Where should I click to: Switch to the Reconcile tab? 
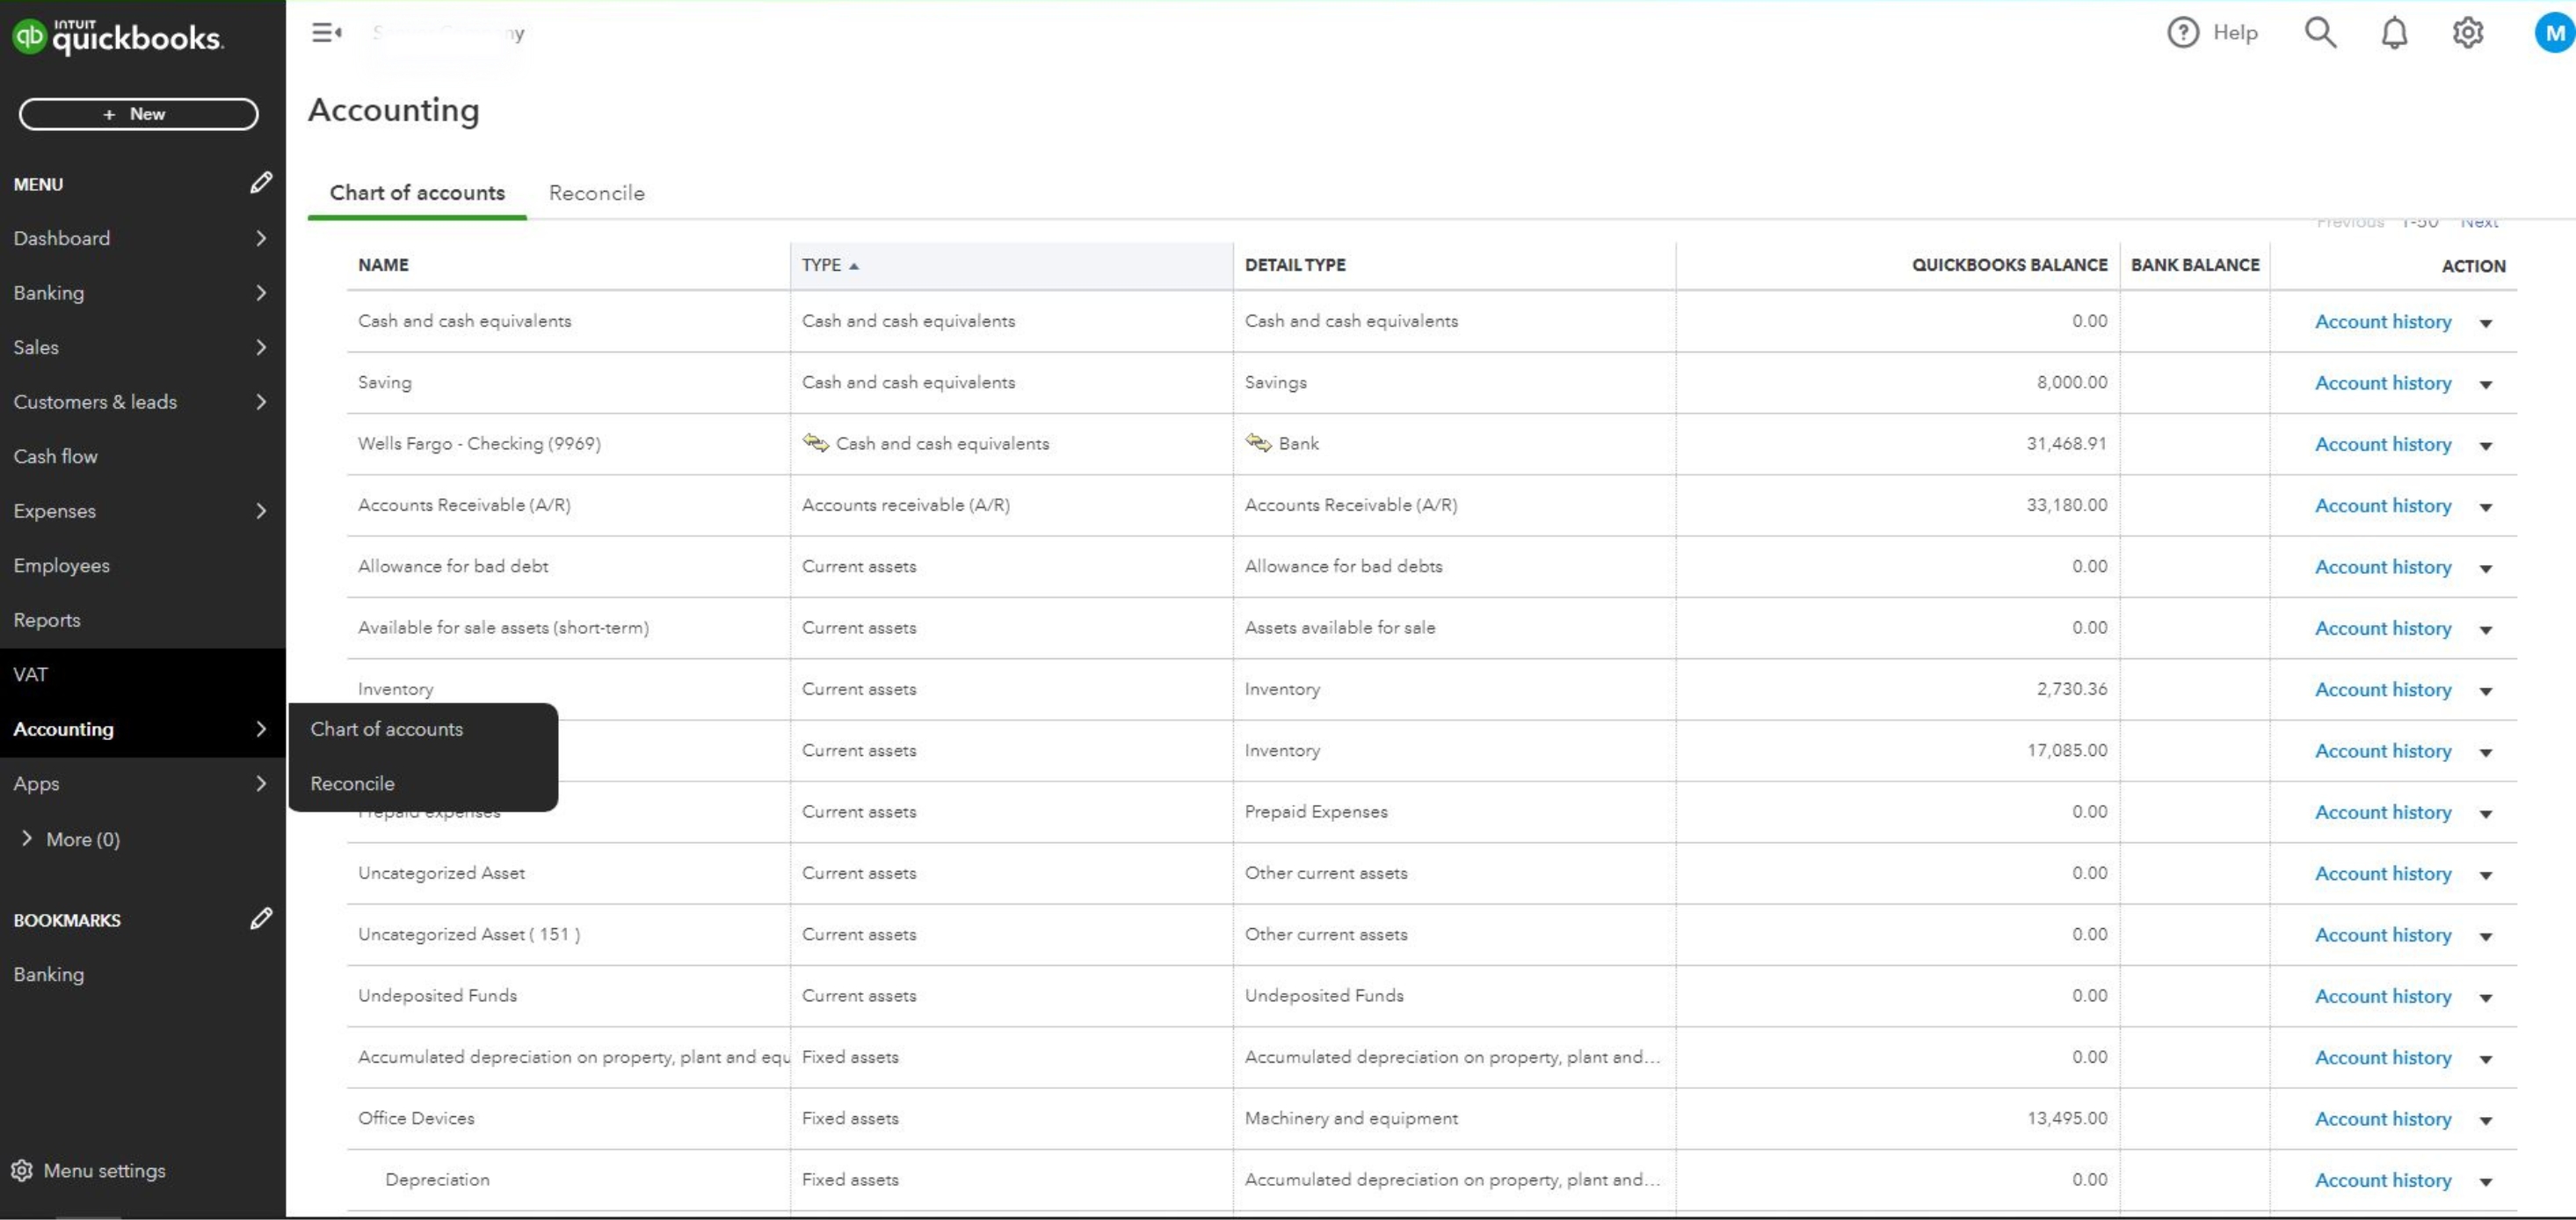pyautogui.click(x=596, y=193)
